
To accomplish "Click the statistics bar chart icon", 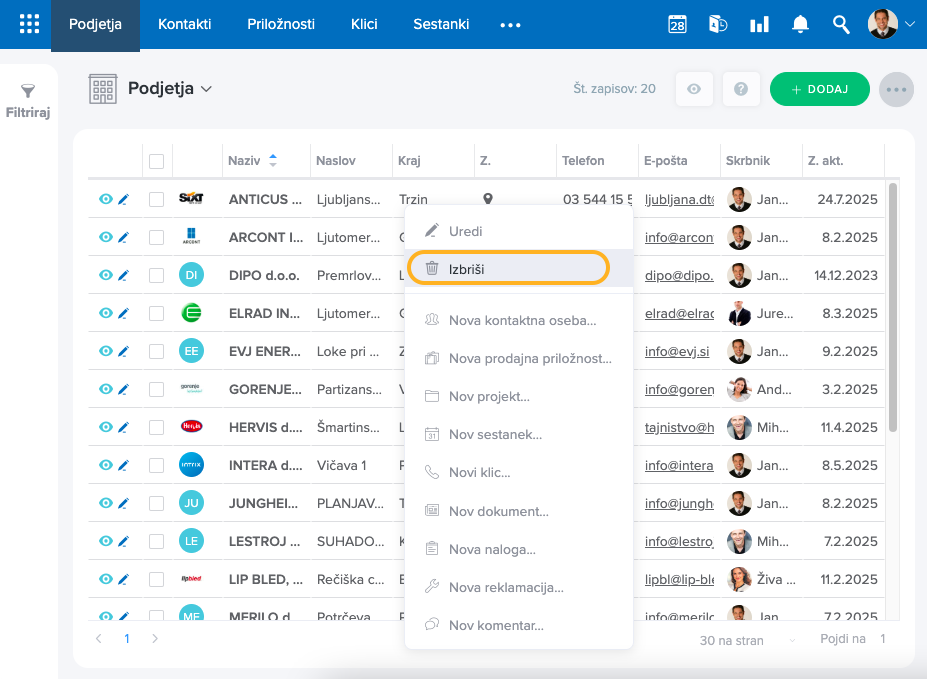I will tap(759, 24).
